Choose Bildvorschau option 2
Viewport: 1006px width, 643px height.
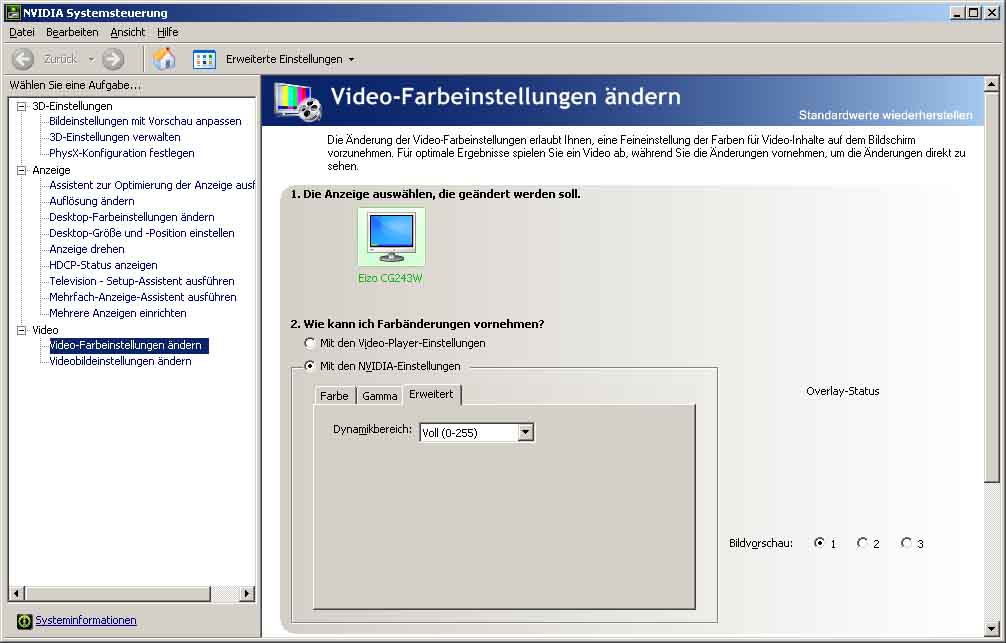click(862, 543)
